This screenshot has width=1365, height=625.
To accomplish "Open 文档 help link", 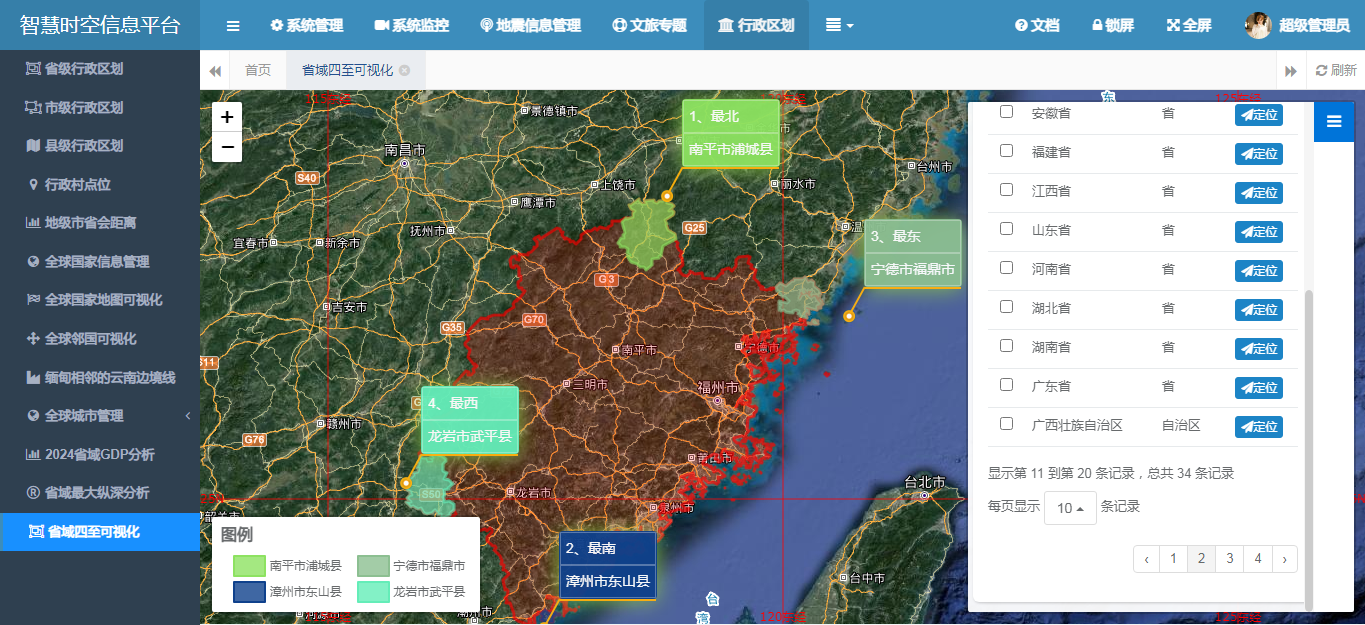I will click(1037, 25).
